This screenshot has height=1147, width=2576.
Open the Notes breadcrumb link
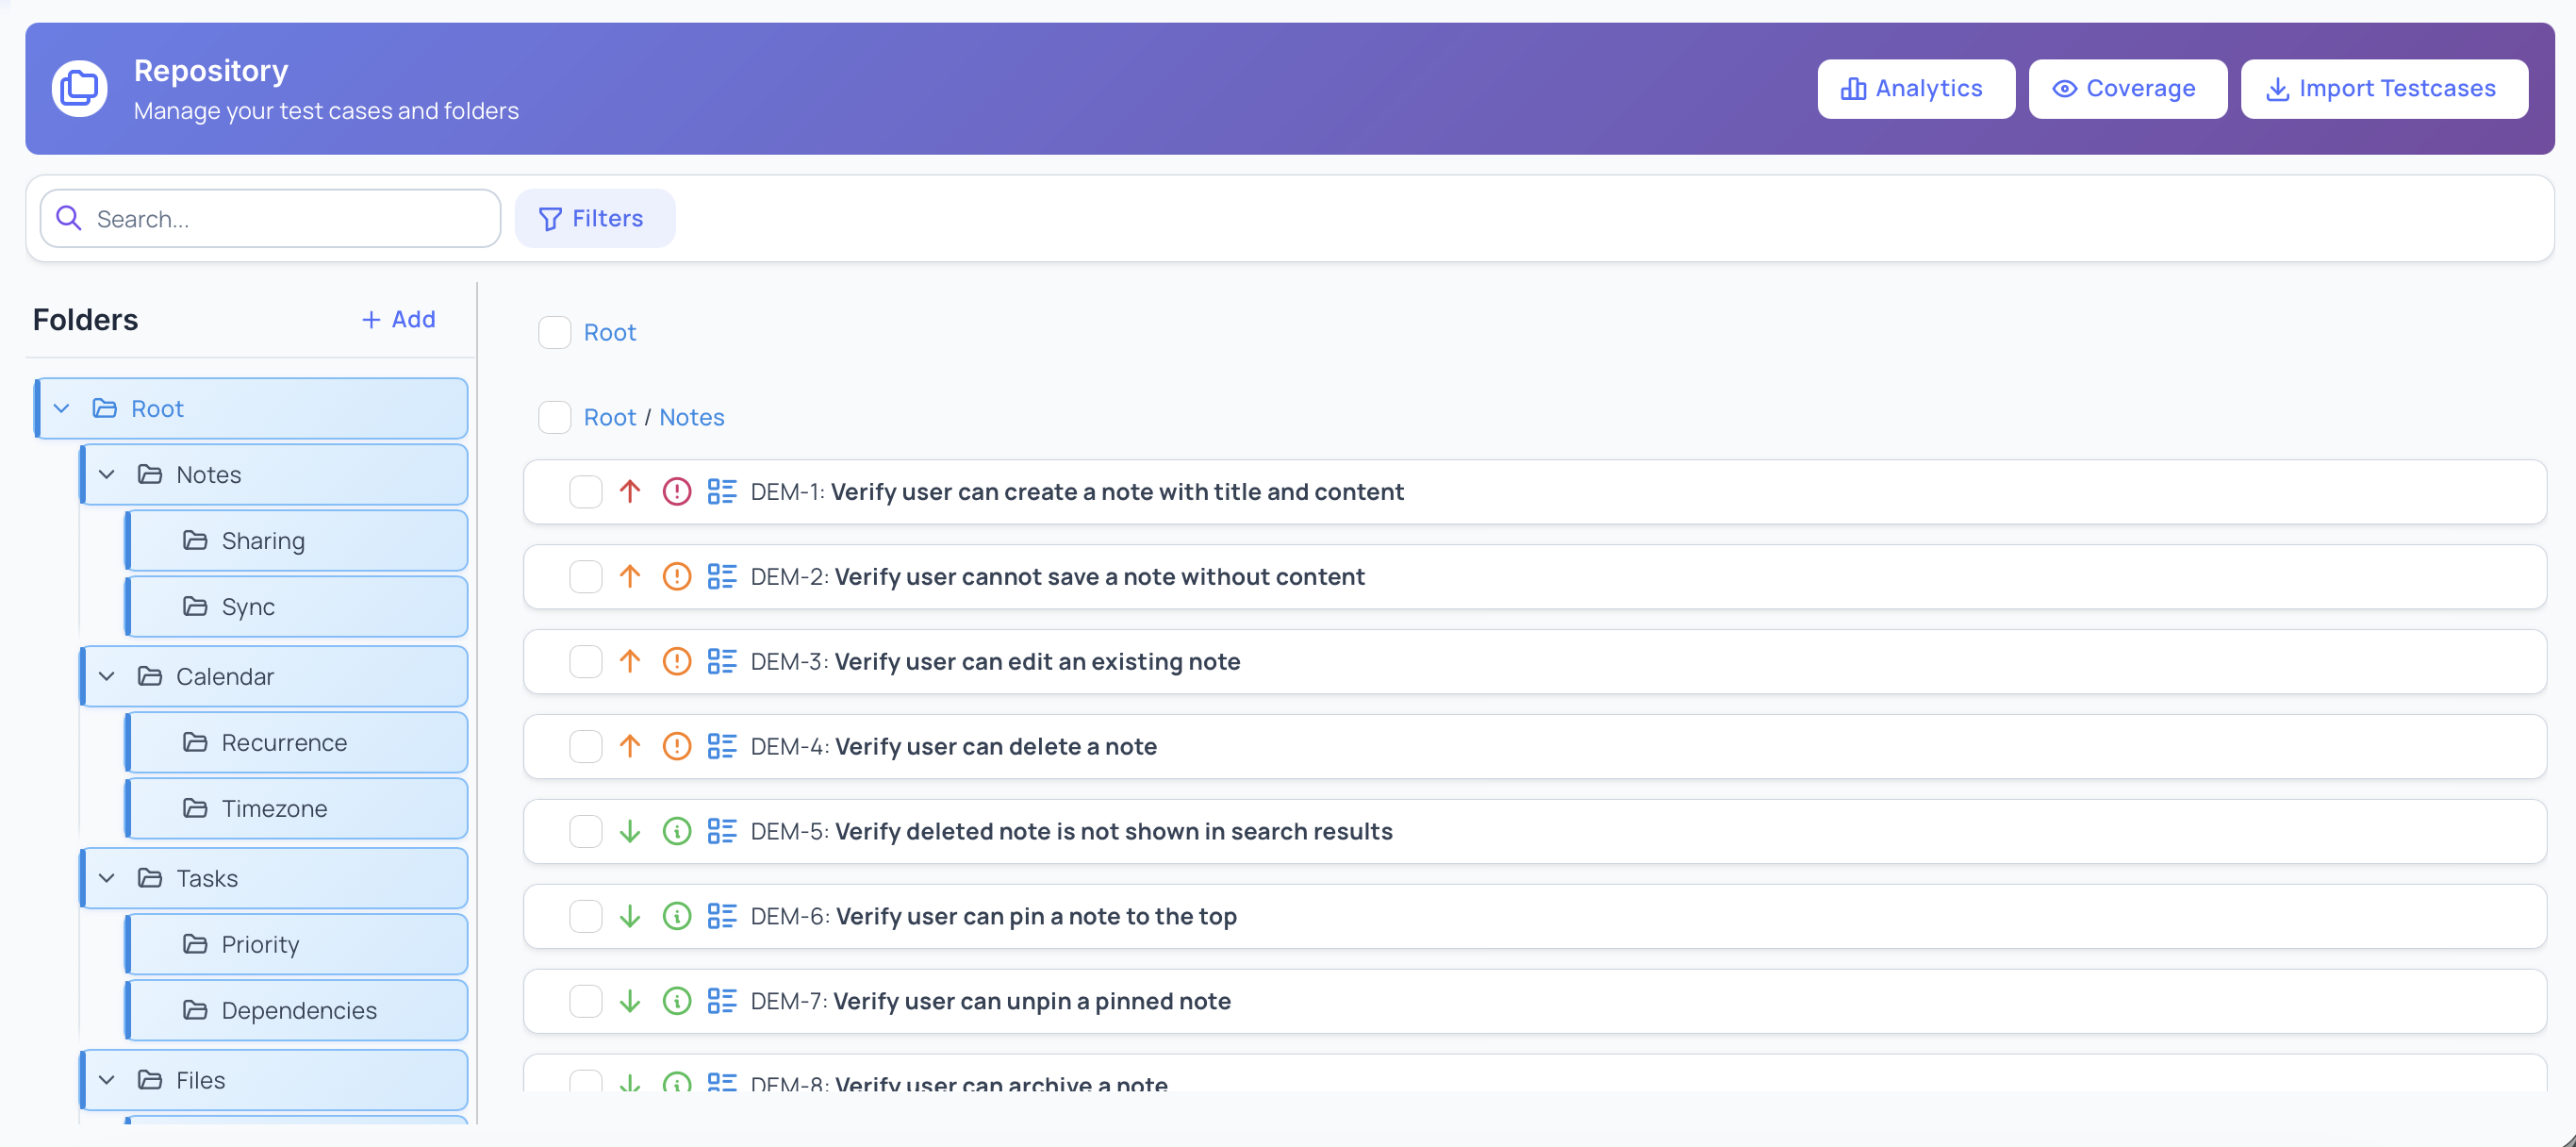point(692,417)
